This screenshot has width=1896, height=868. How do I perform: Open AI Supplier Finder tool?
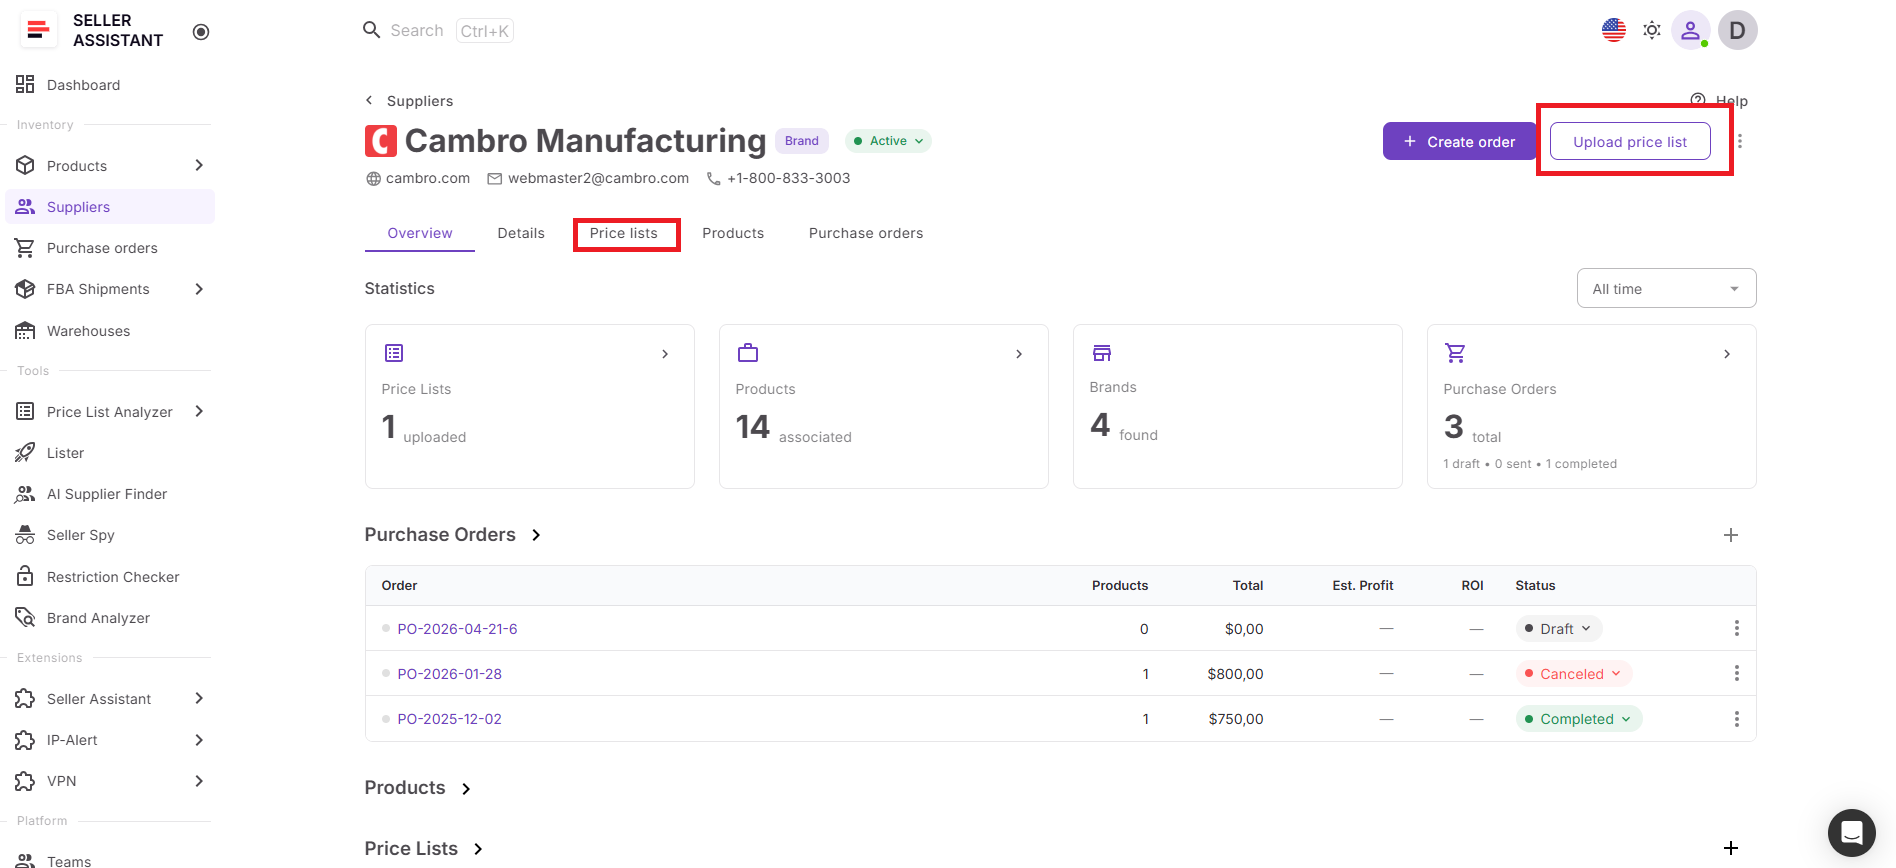coord(106,494)
